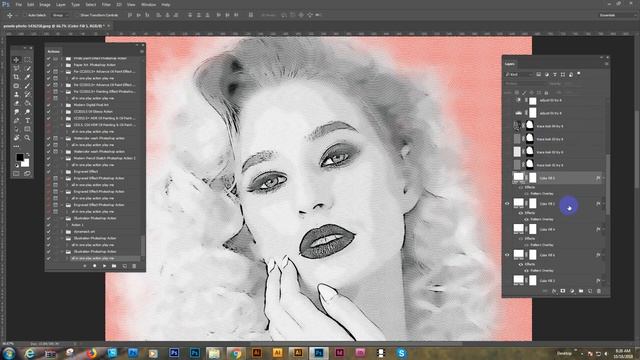Select the Eyedropper tool
This screenshot has width=640, height=360.
click(x=27, y=77)
